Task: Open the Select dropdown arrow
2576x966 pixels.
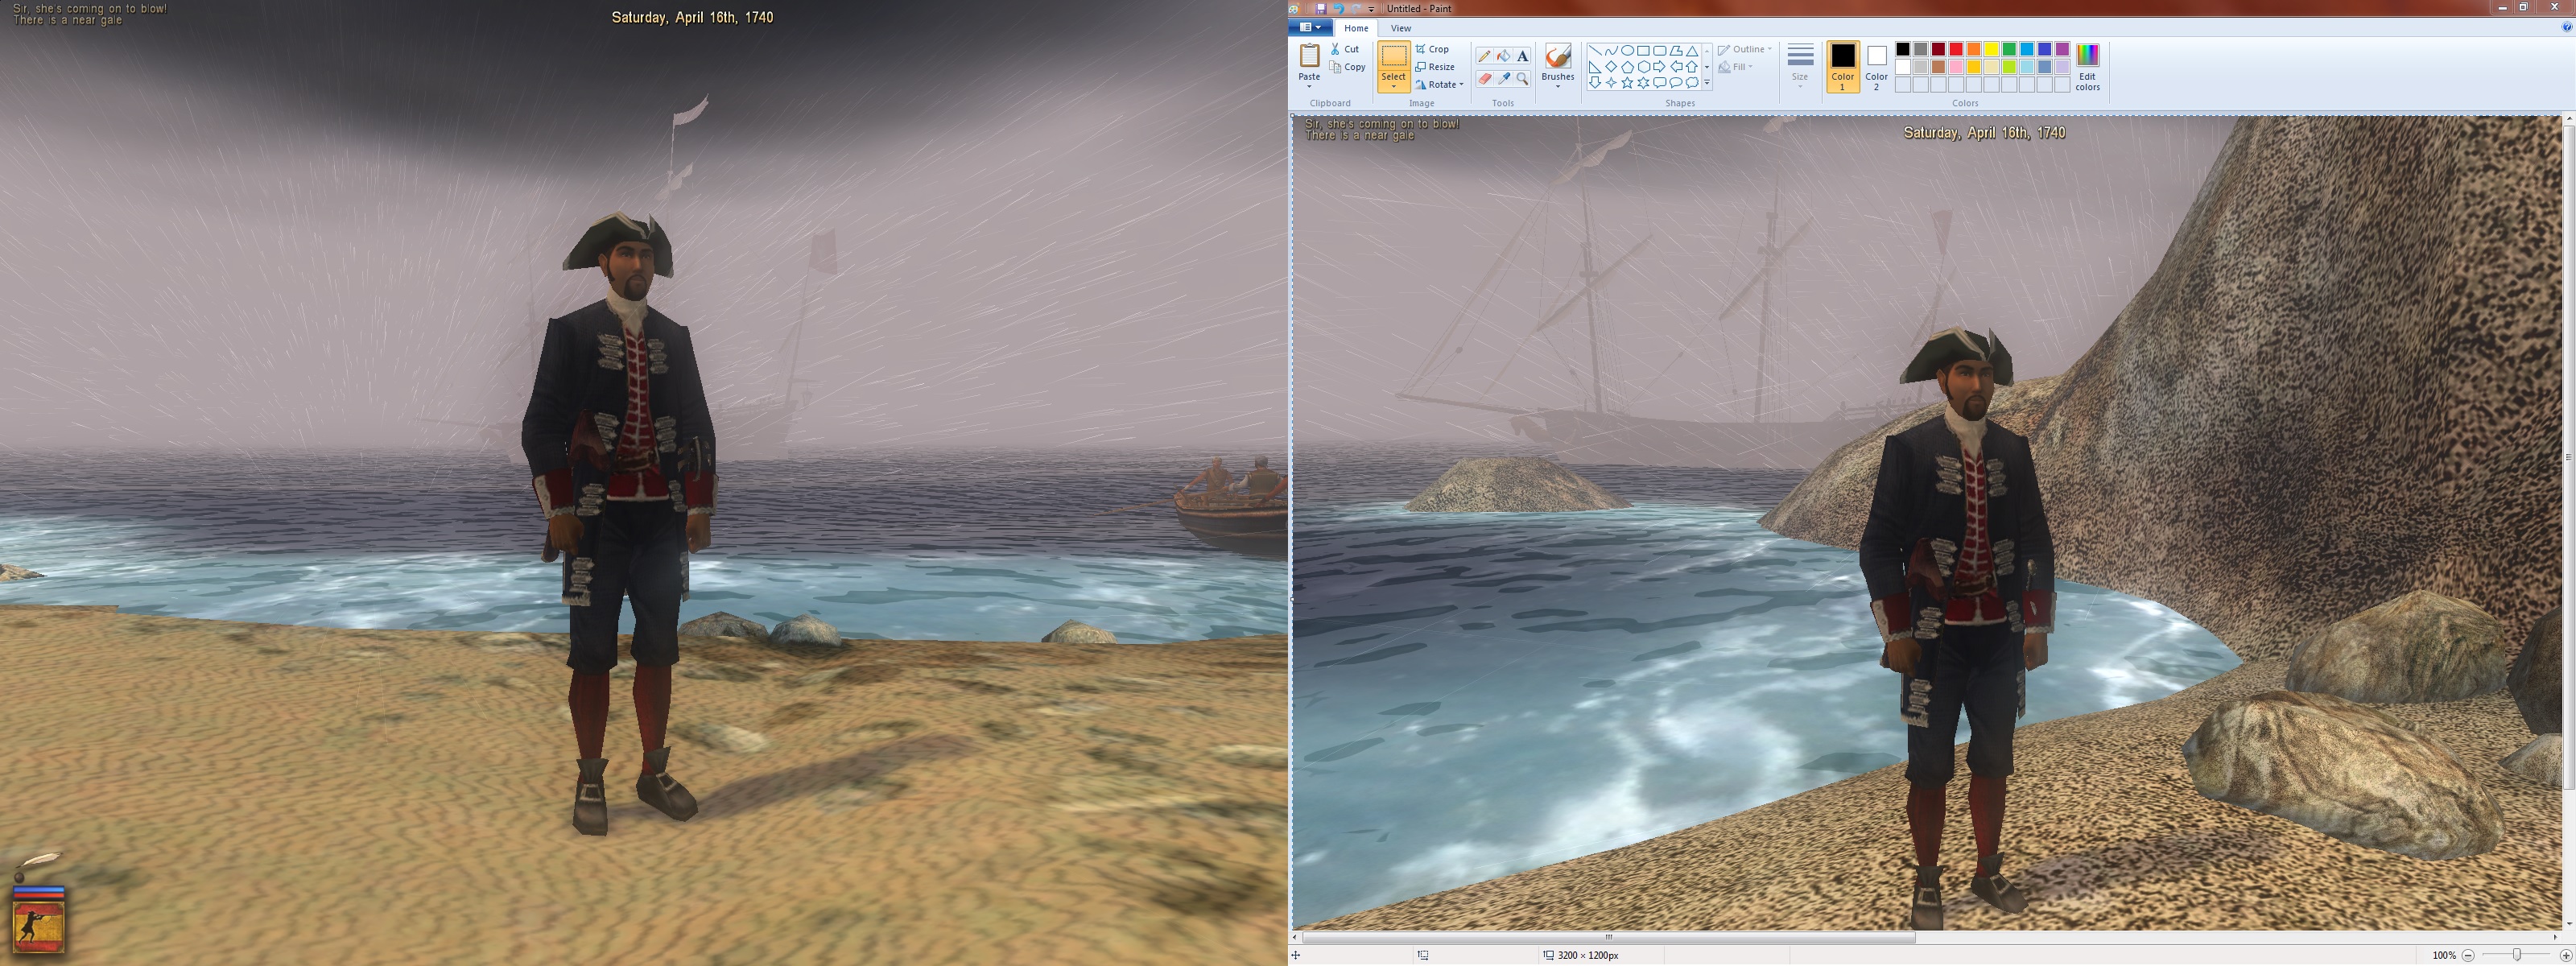Action: click(1393, 86)
